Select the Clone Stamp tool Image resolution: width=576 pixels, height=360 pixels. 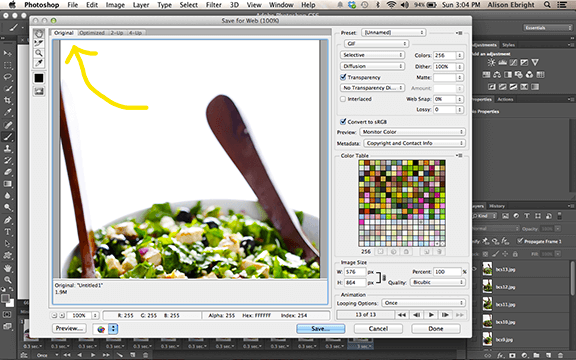[x=7, y=148]
